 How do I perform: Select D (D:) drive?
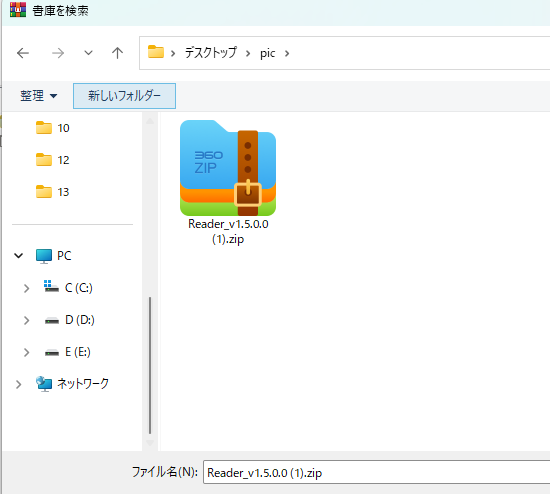pos(69,320)
